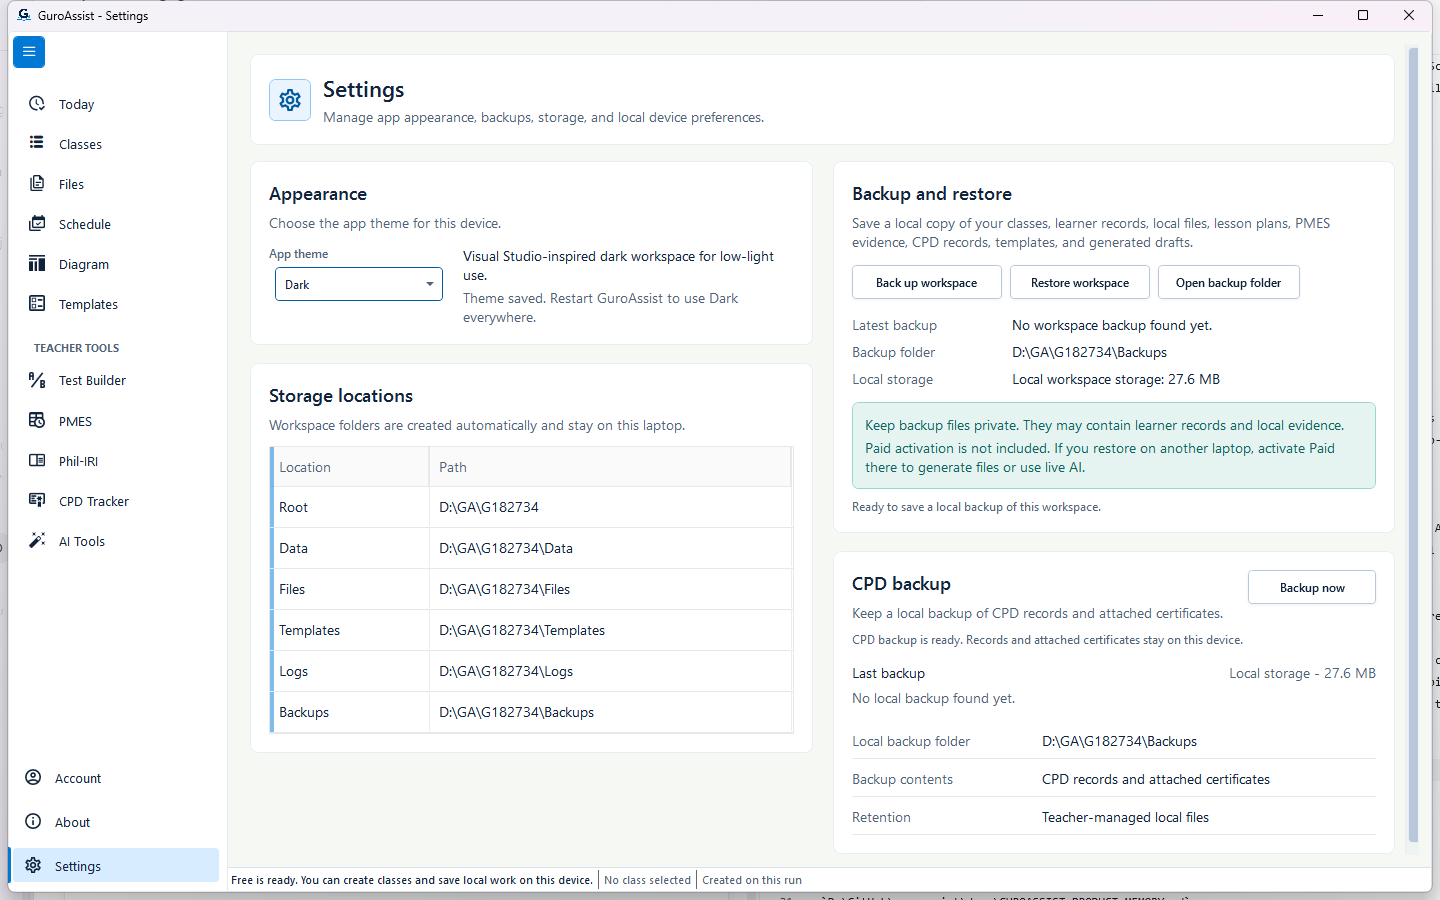Click the 'No class selected' status bar entry
Viewport: 1440px width, 900px height.
(647, 880)
